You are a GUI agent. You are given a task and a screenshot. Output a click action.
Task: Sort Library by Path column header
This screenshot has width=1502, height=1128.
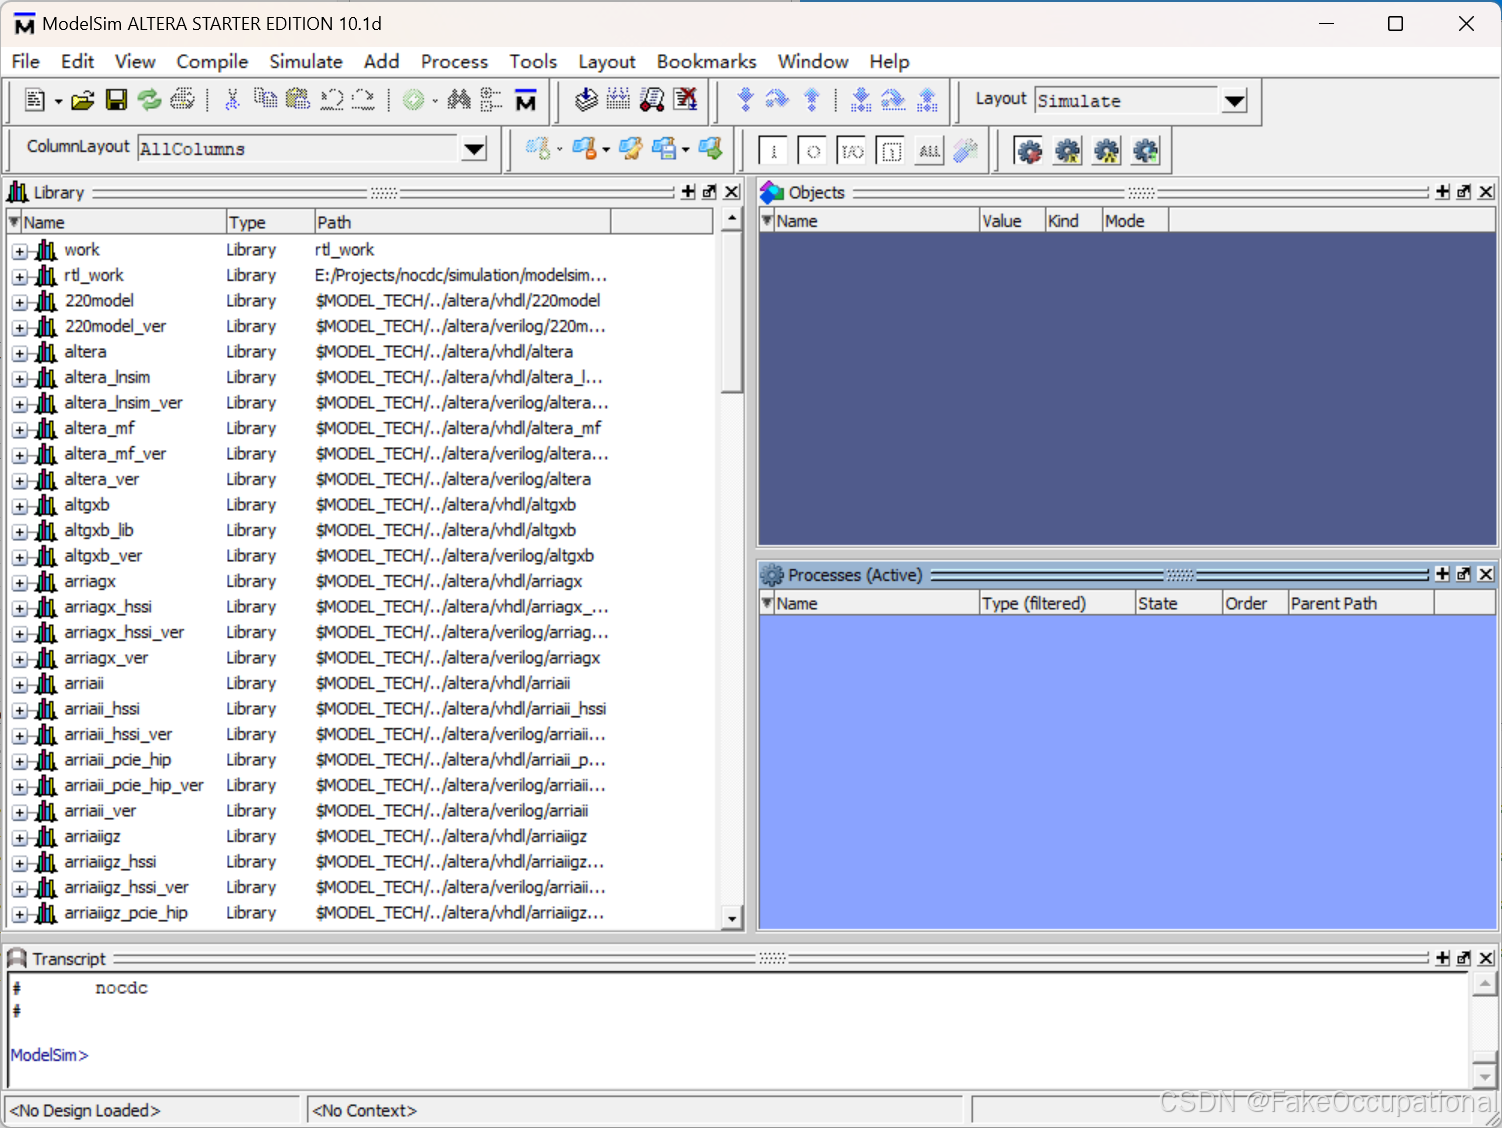click(x=462, y=222)
